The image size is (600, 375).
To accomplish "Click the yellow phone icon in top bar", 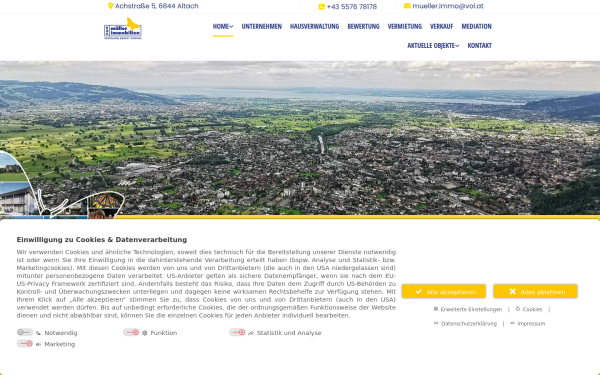I will tap(321, 7).
